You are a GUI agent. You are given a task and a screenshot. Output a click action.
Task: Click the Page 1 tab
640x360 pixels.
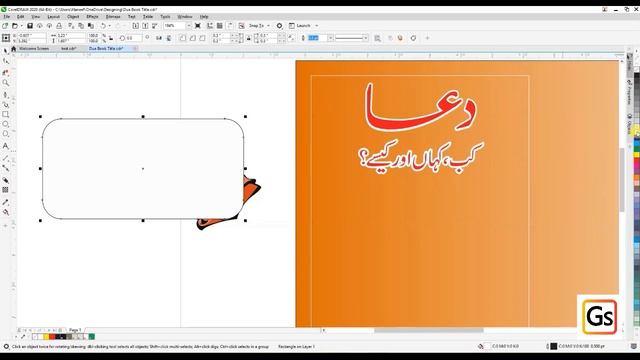click(x=75, y=330)
